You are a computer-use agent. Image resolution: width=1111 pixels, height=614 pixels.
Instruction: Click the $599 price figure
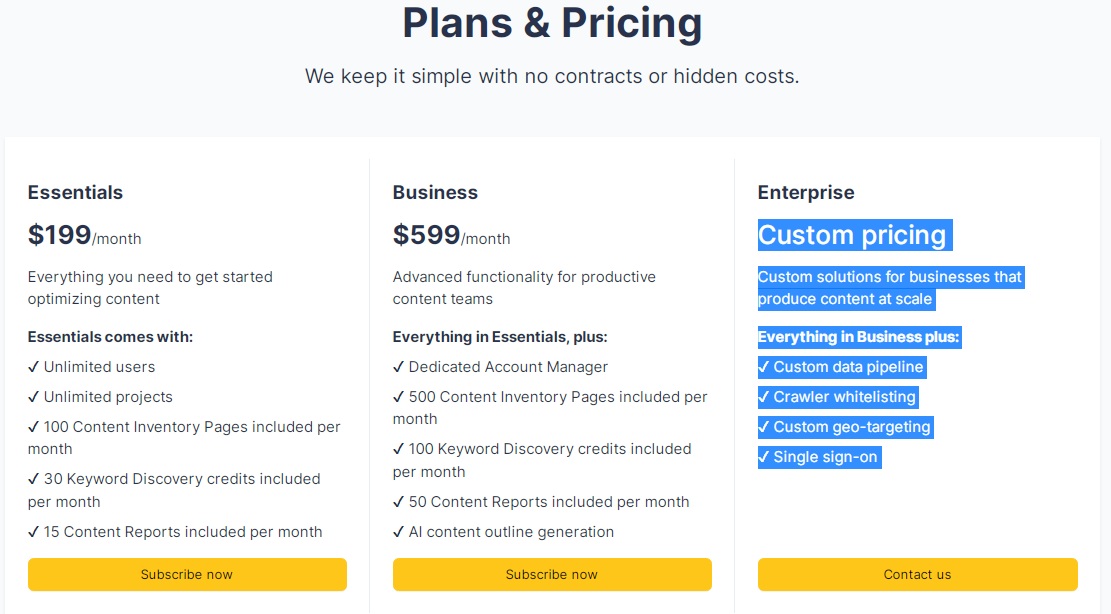[x=426, y=235]
